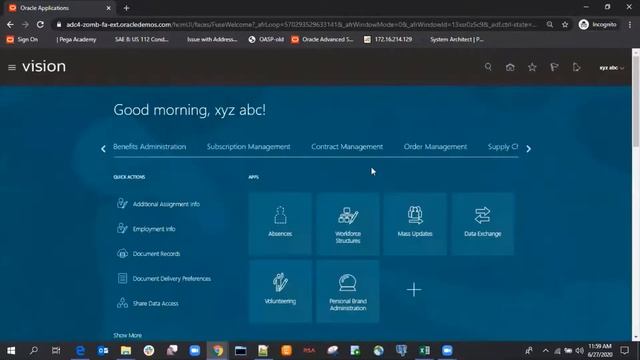Select the partially visible Supply Chain tab

pyautogui.click(x=503, y=147)
